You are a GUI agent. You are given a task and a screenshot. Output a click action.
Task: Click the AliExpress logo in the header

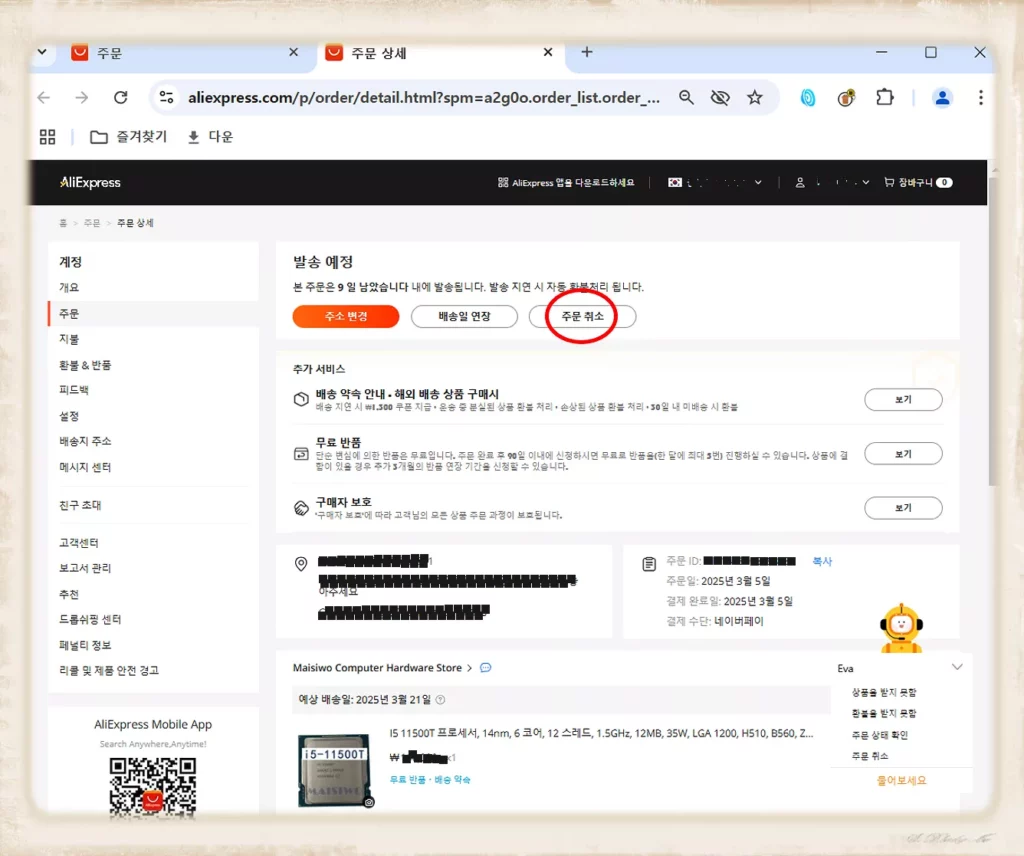tap(89, 182)
